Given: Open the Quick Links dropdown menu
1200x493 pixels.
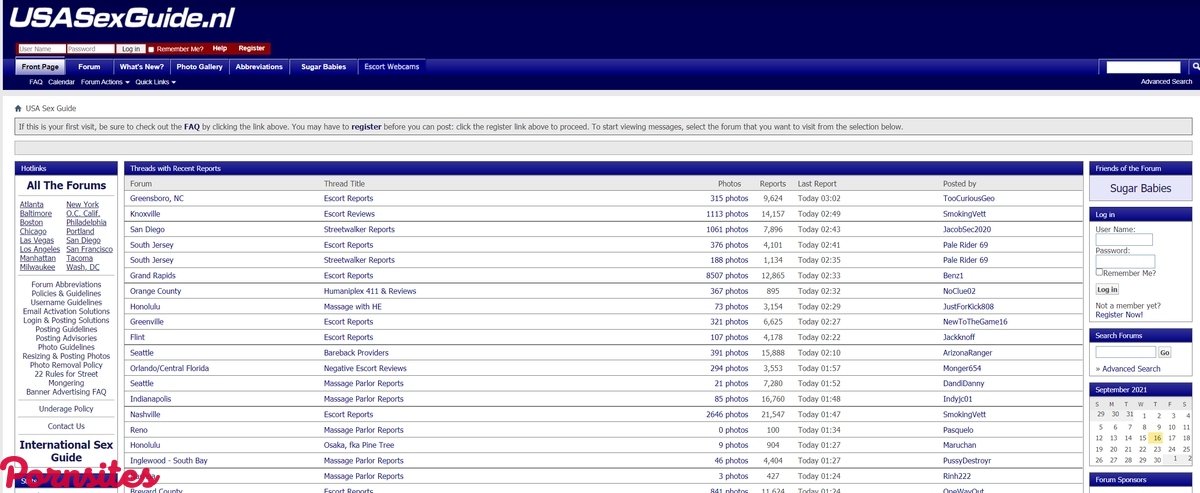Looking at the screenshot, I should (155, 82).
